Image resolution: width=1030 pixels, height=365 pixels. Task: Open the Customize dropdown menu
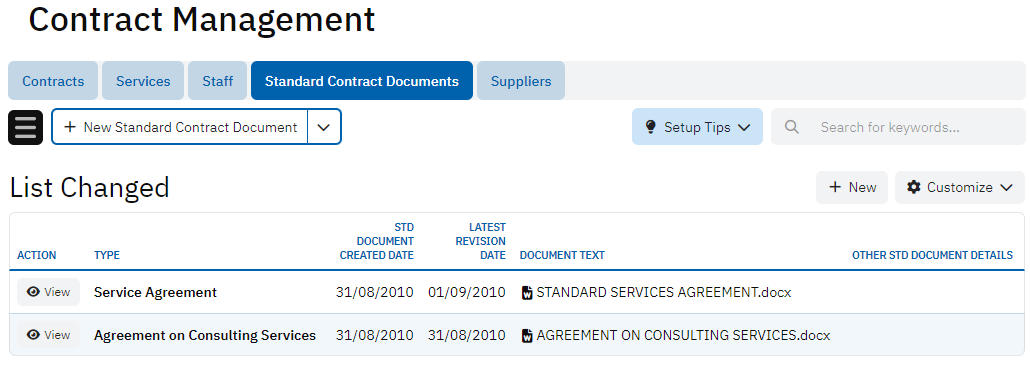(960, 187)
